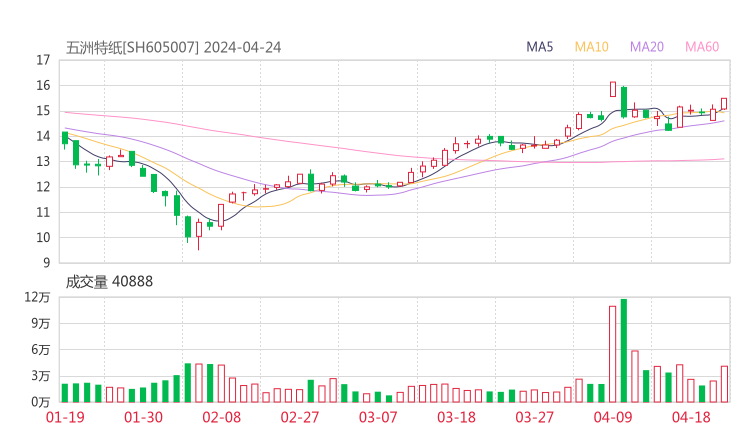Click the MA10 legend label
Image resolution: width=740 pixels, height=440 pixels.
[x=591, y=47]
